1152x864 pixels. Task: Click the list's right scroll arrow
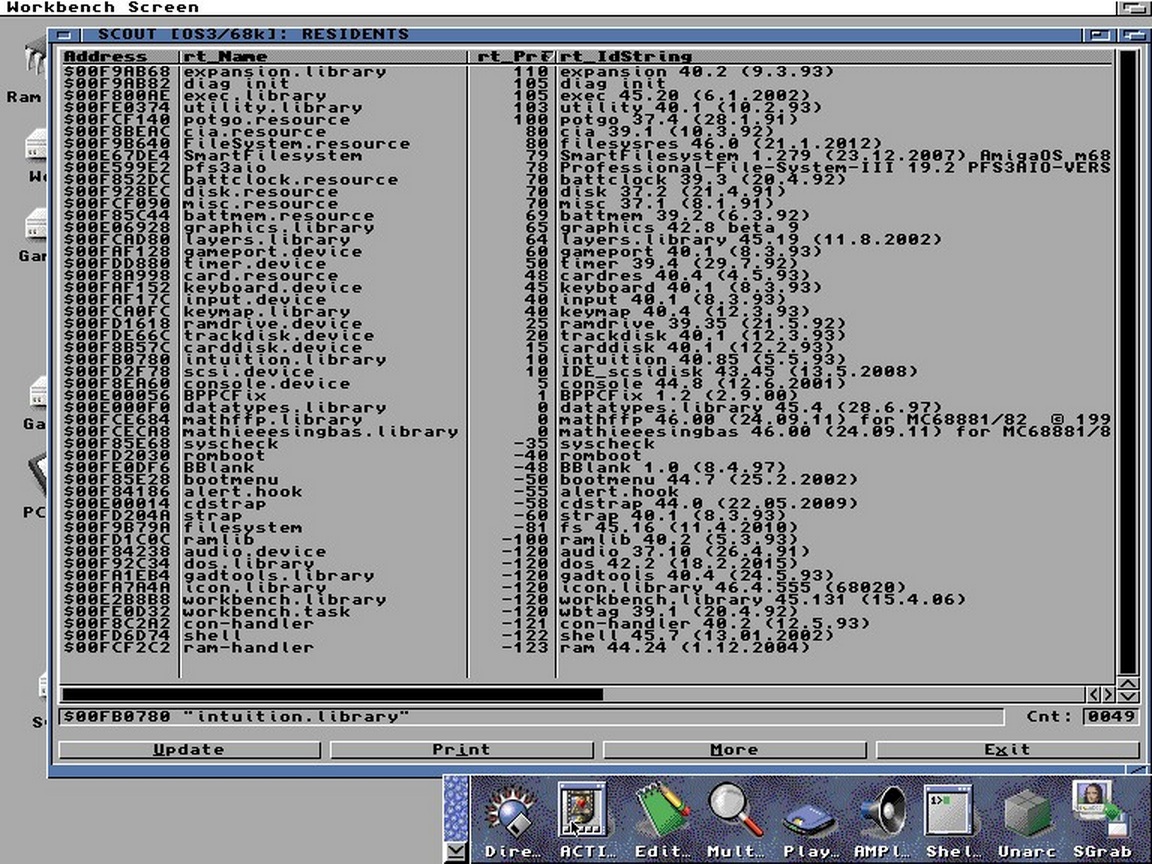(x=1107, y=694)
